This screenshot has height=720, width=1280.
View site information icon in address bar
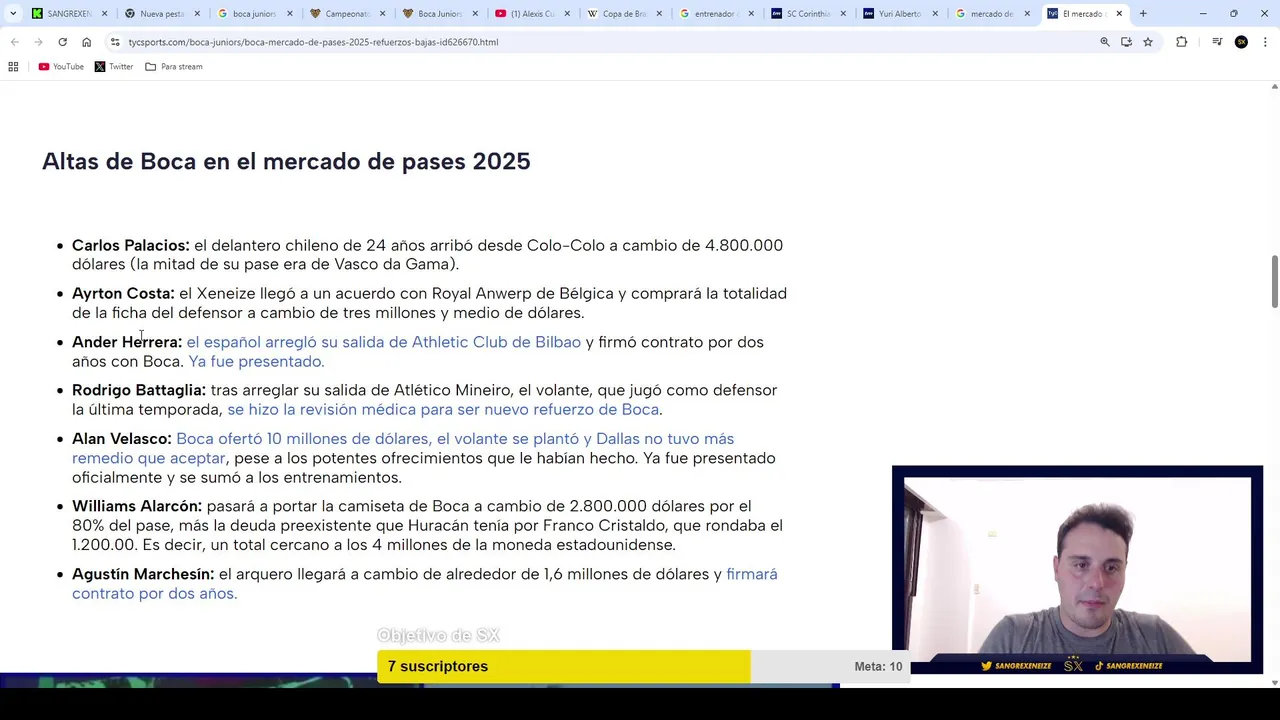115,42
